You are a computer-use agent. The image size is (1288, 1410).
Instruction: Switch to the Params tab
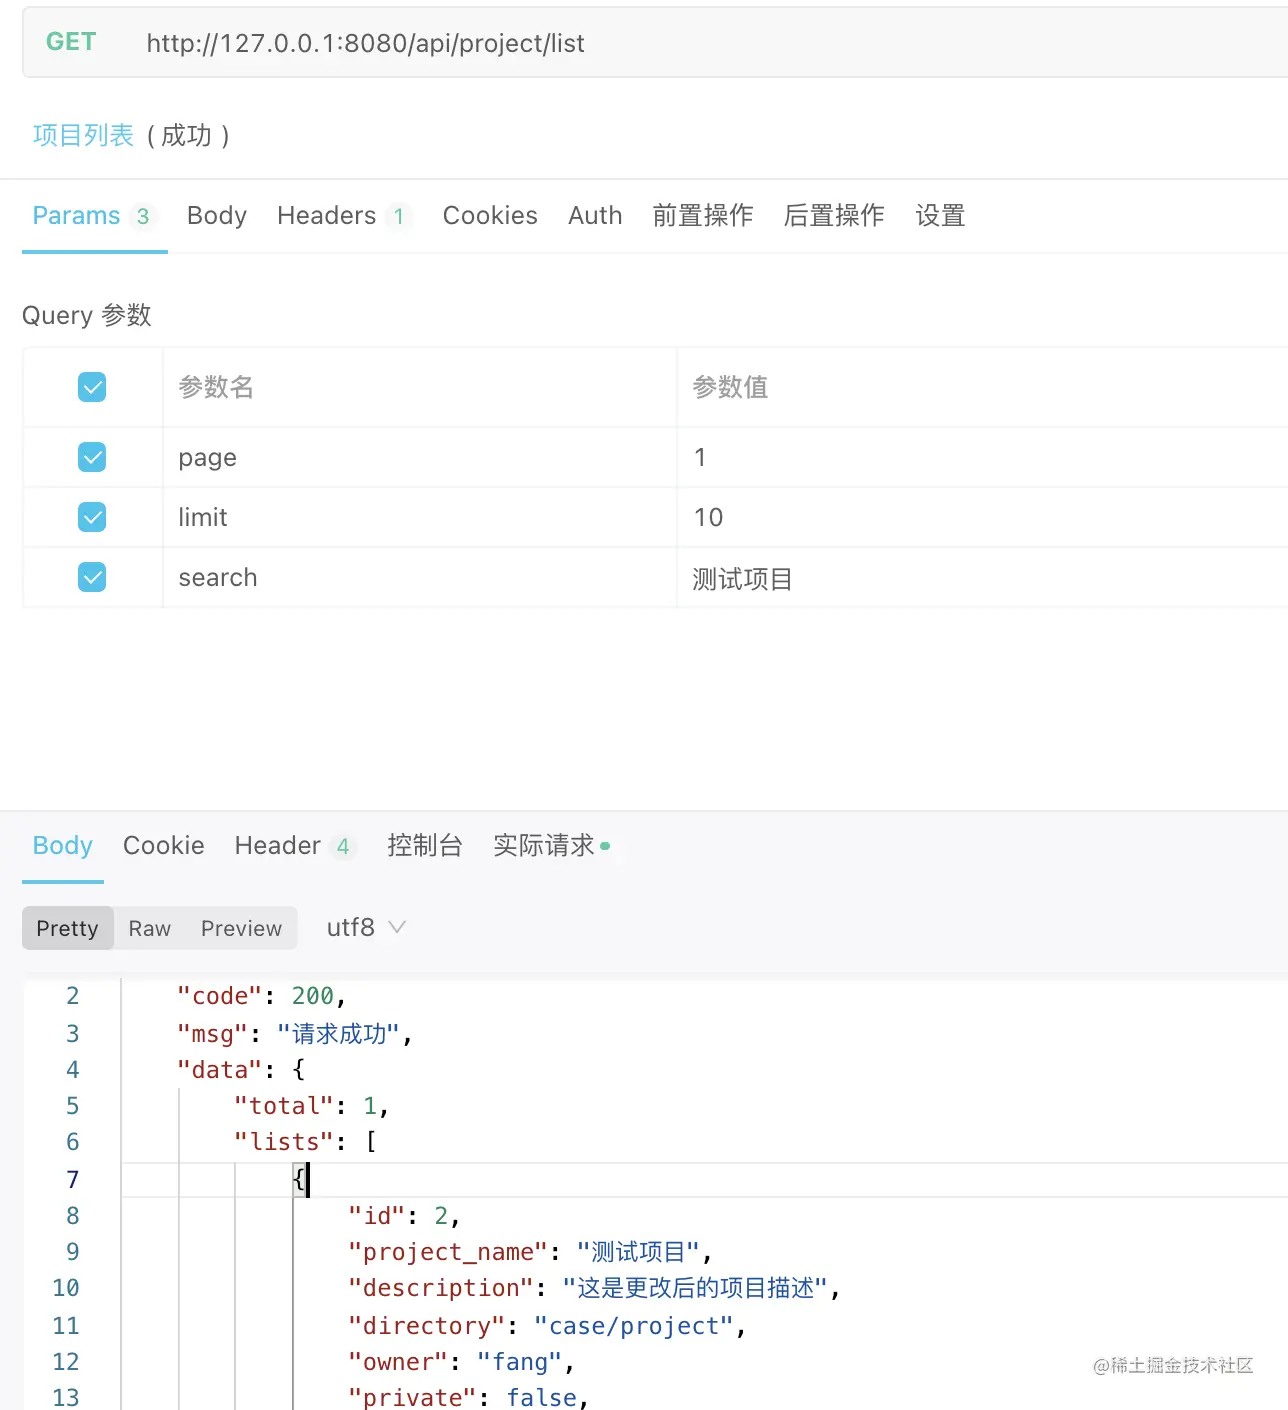[94, 216]
